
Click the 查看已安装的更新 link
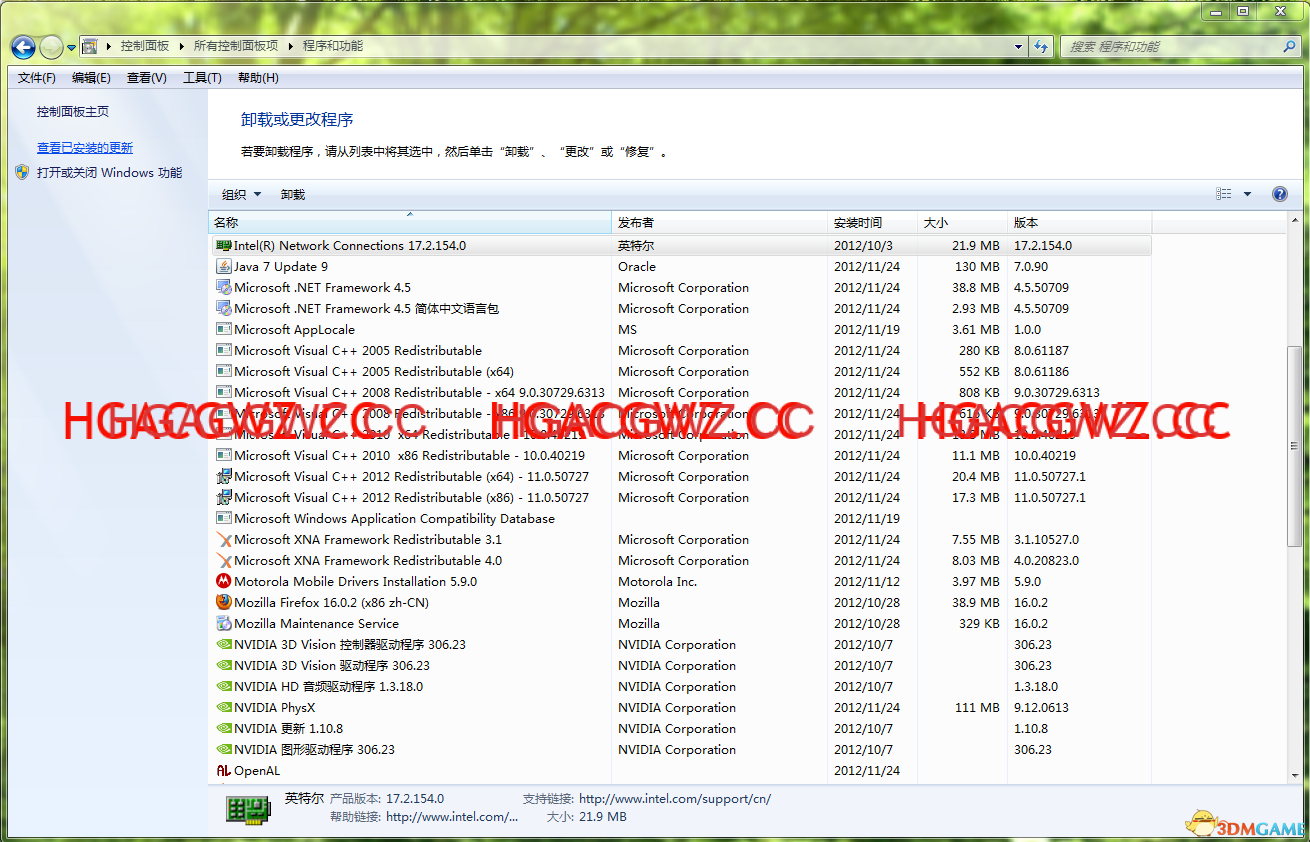coord(85,147)
